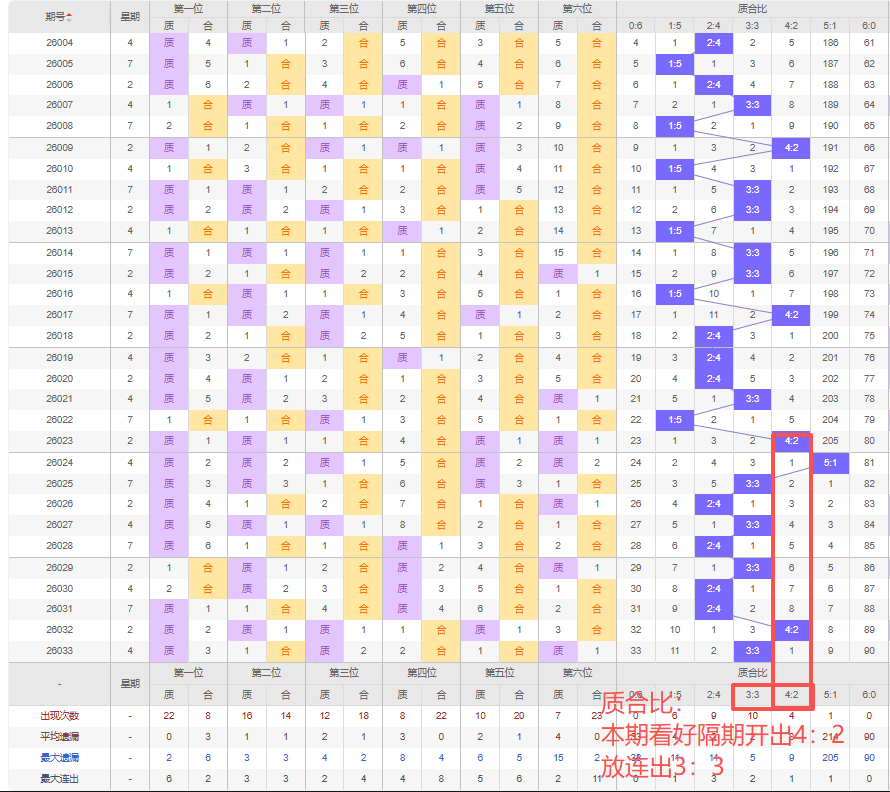Click value 22 under 第一位 质 in 出现次数
The width and height of the screenshot is (890, 792).
click(169, 715)
